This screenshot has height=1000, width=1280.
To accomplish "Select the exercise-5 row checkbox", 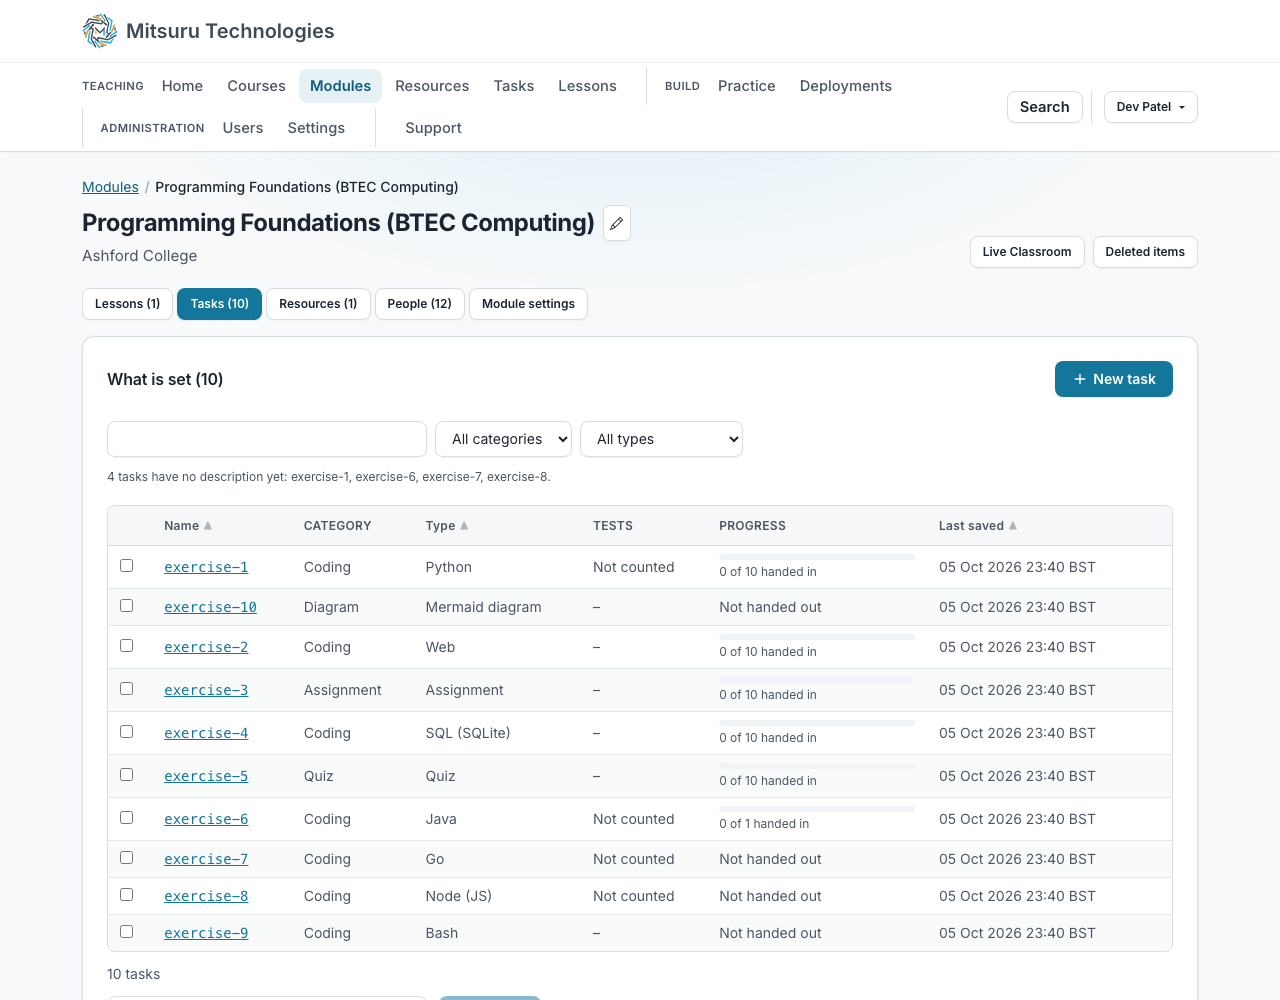I will (x=127, y=775).
